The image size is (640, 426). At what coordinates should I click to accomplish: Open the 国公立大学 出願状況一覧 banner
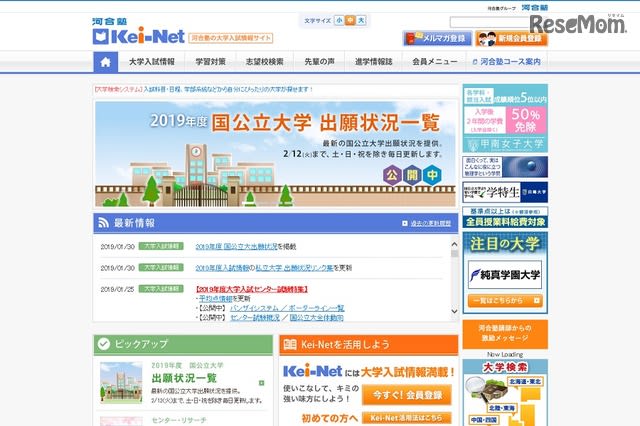(275, 154)
